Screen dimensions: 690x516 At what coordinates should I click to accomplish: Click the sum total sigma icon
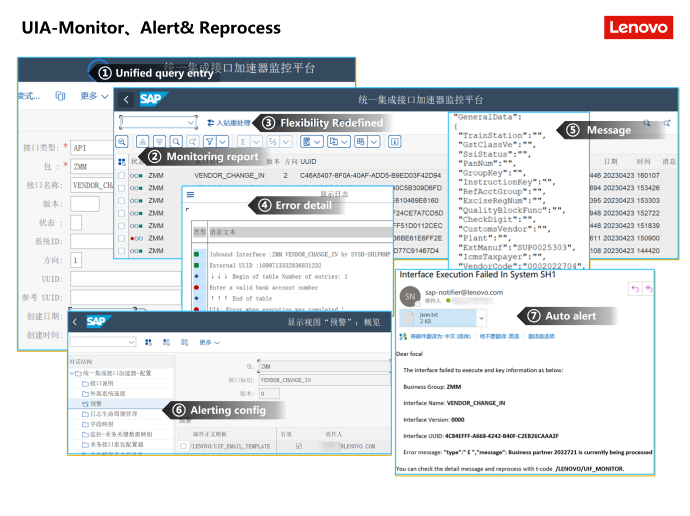[x=242, y=142]
